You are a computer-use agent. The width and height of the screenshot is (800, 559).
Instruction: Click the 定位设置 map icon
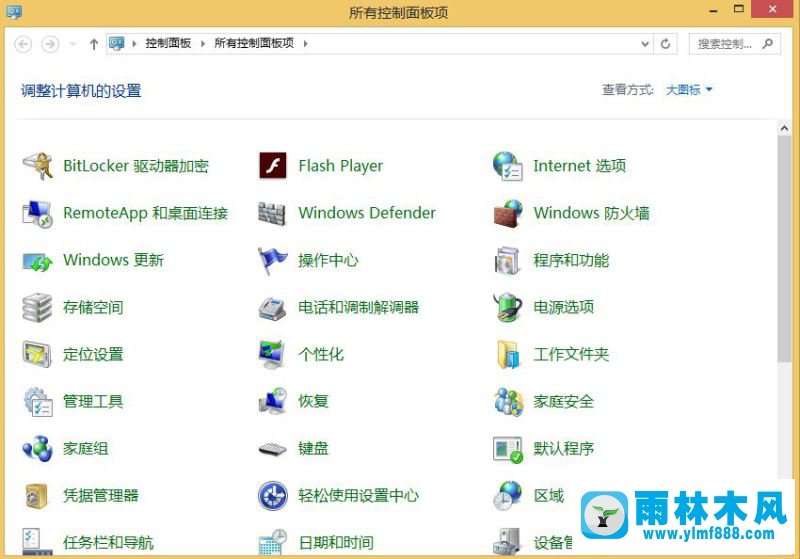pos(37,354)
